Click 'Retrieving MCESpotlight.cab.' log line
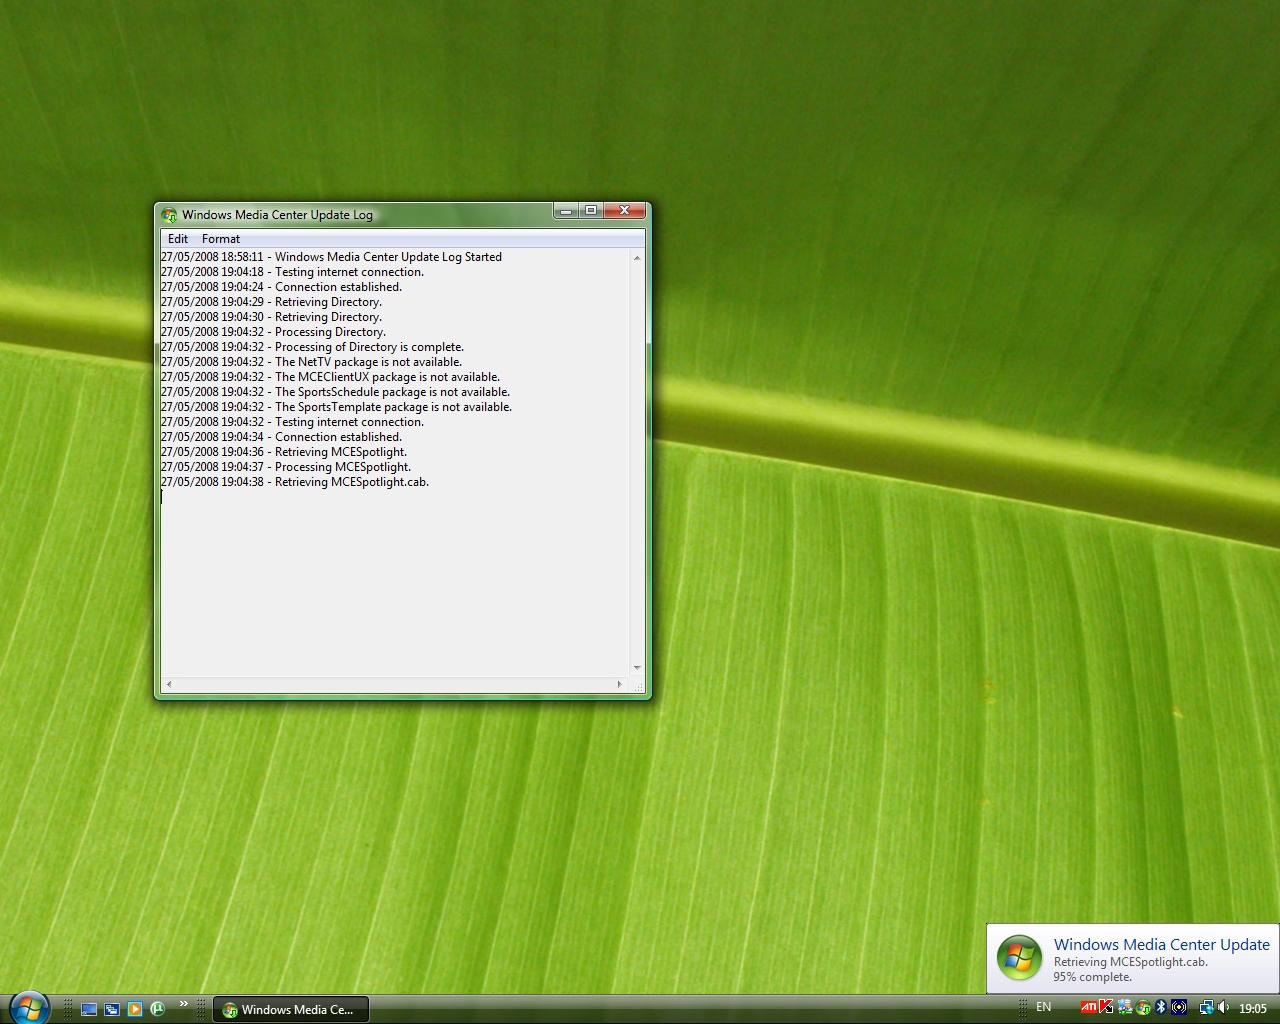The height and width of the screenshot is (1024, 1280). click(x=295, y=482)
